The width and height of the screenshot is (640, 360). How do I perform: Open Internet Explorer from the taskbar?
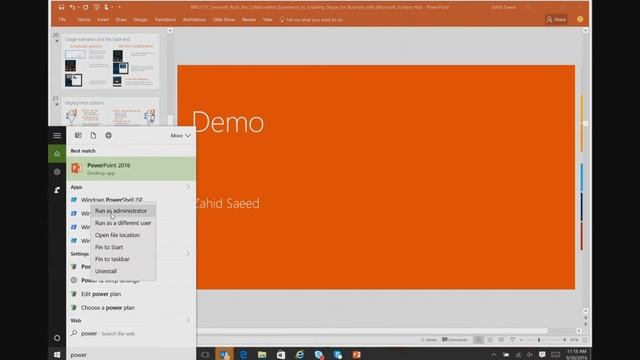pos(300,355)
